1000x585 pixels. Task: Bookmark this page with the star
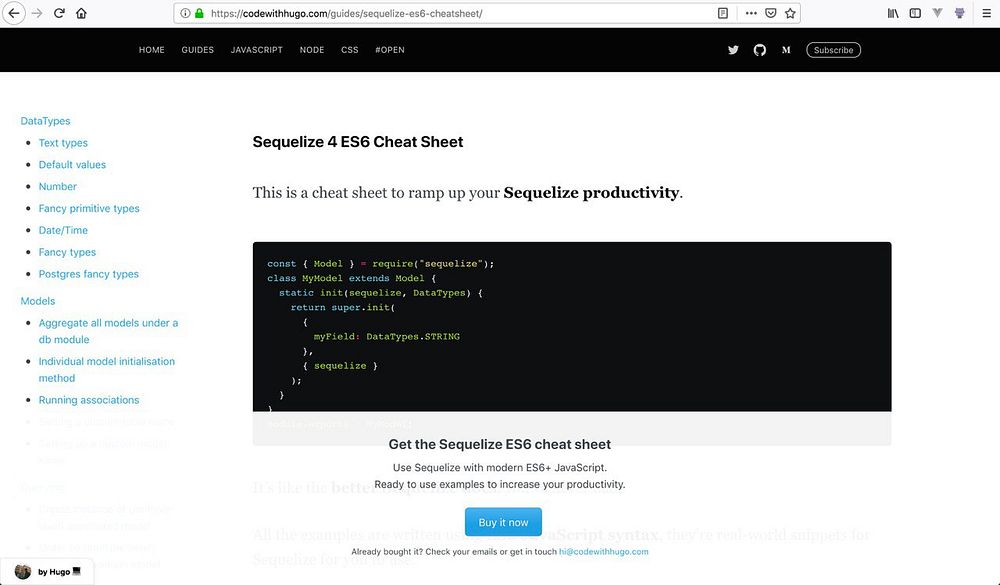point(791,14)
